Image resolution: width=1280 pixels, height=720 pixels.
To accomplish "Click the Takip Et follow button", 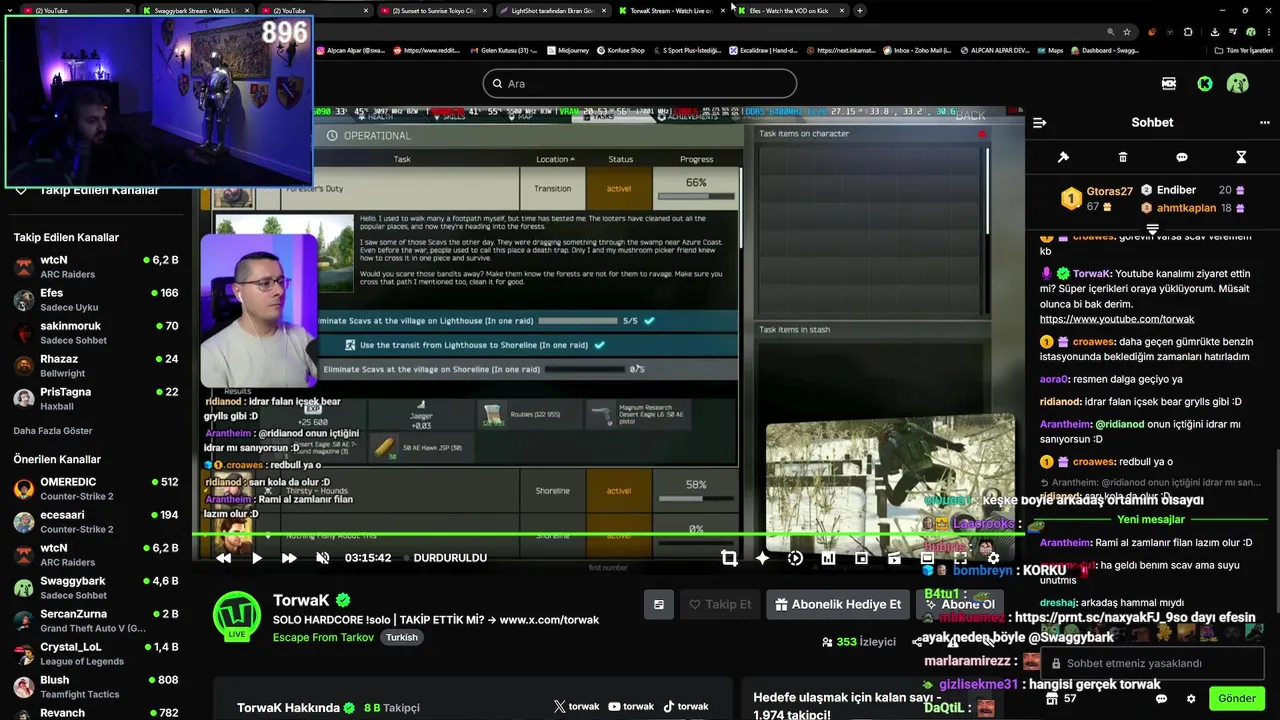I will coord(720,604).
